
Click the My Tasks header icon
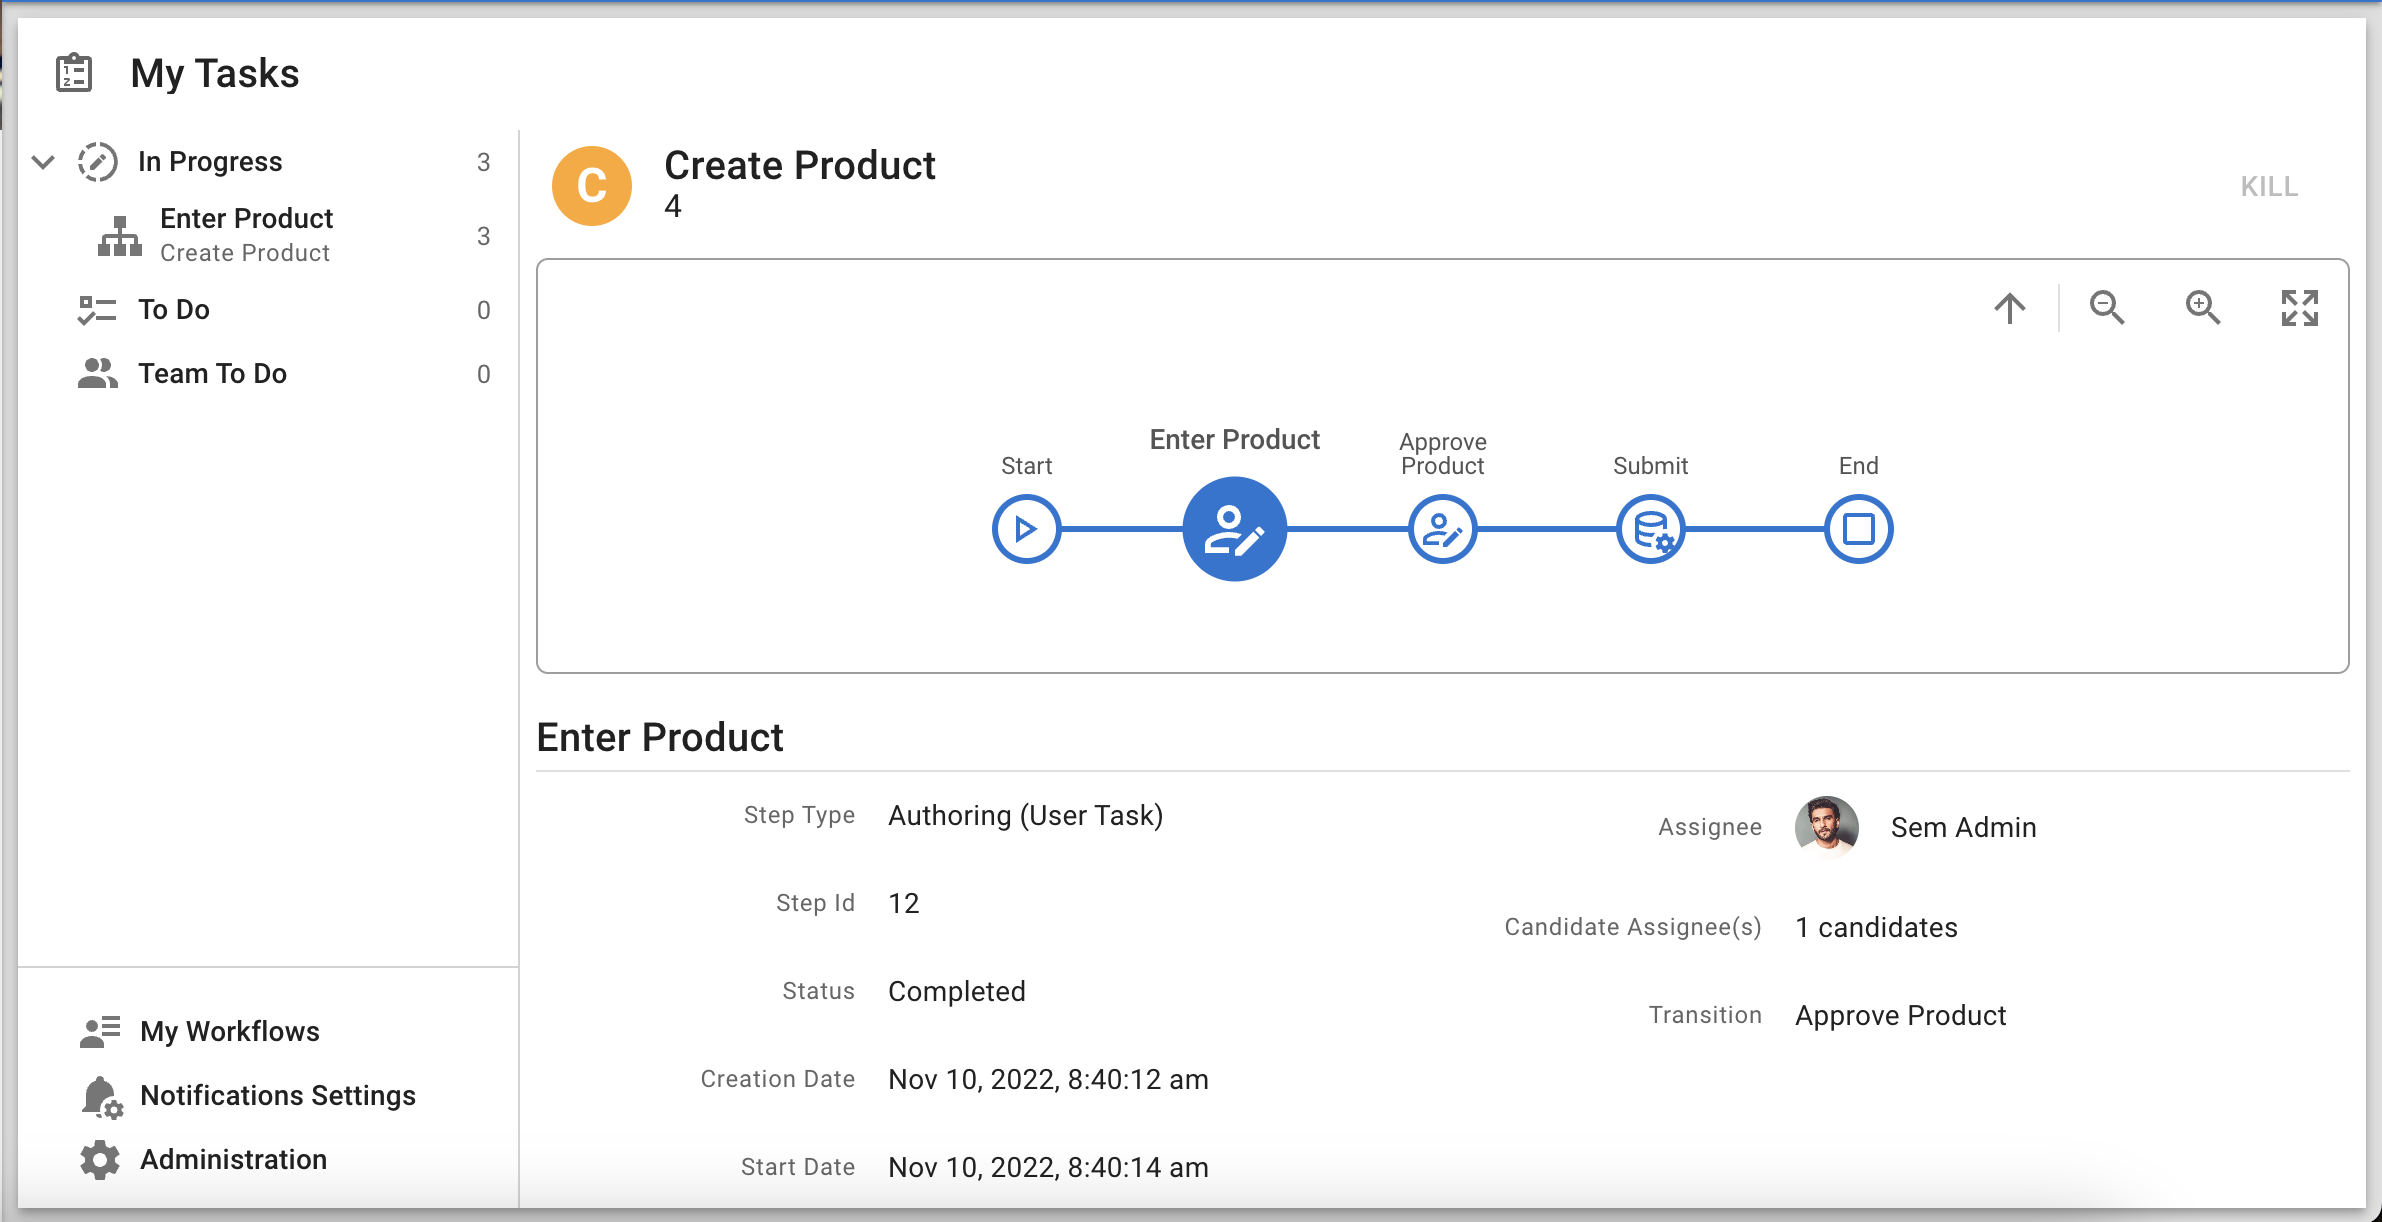[x=73, y=73]
